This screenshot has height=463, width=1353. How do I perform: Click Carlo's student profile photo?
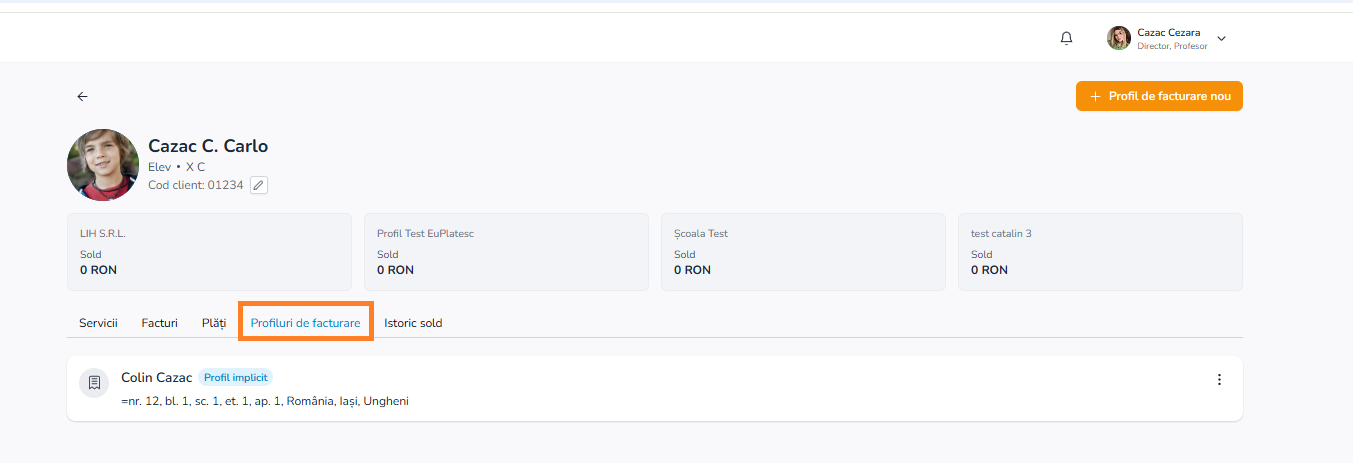tap(103, 165)
